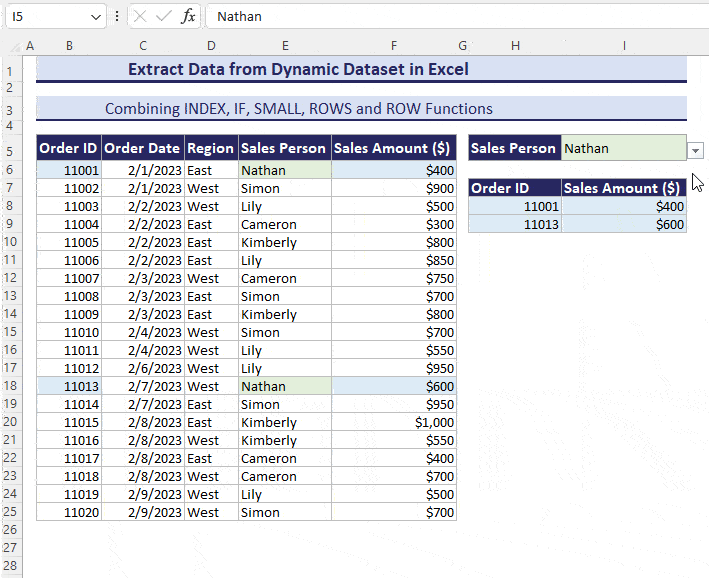Click inside the formula bar showing Nathan
This screenshot has height=578, width=709.
(x=450, y=17)
